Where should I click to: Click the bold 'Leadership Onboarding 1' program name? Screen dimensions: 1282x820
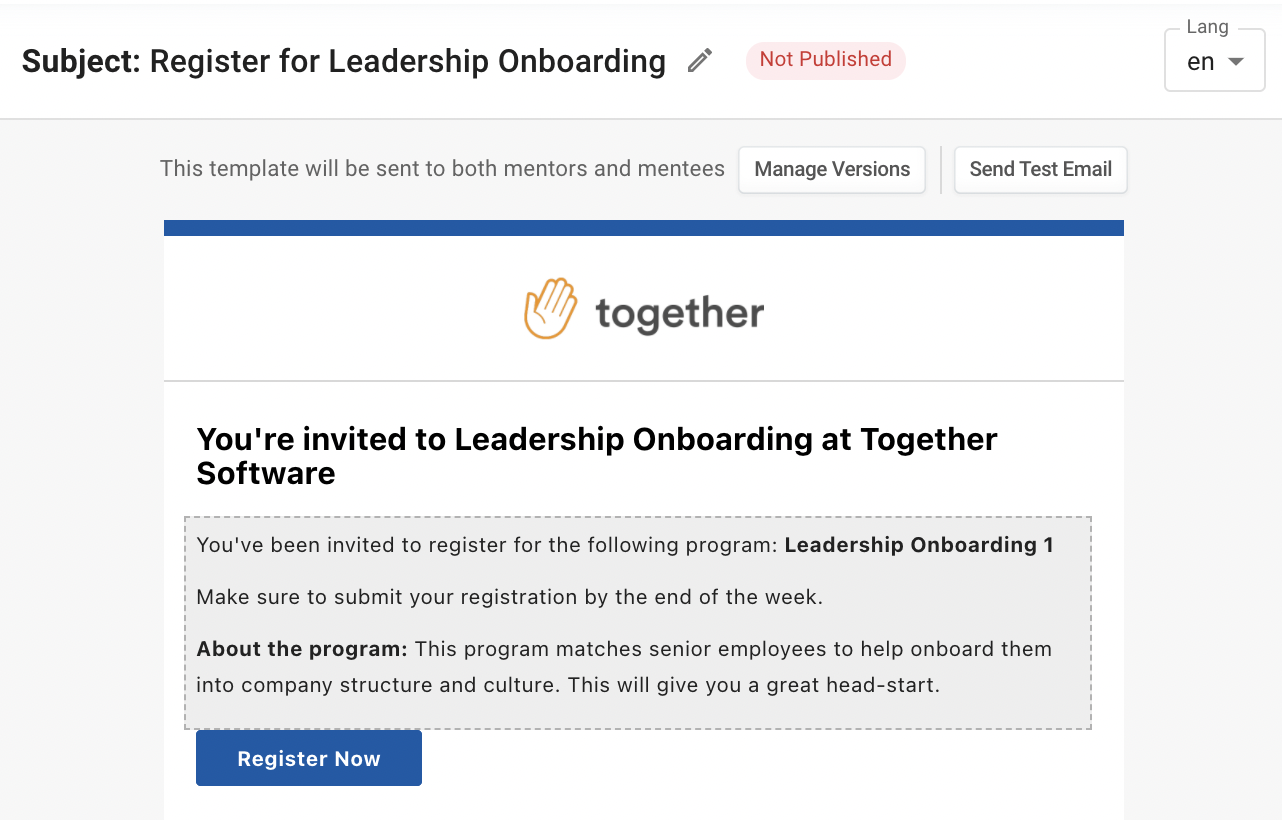(919, 545)
